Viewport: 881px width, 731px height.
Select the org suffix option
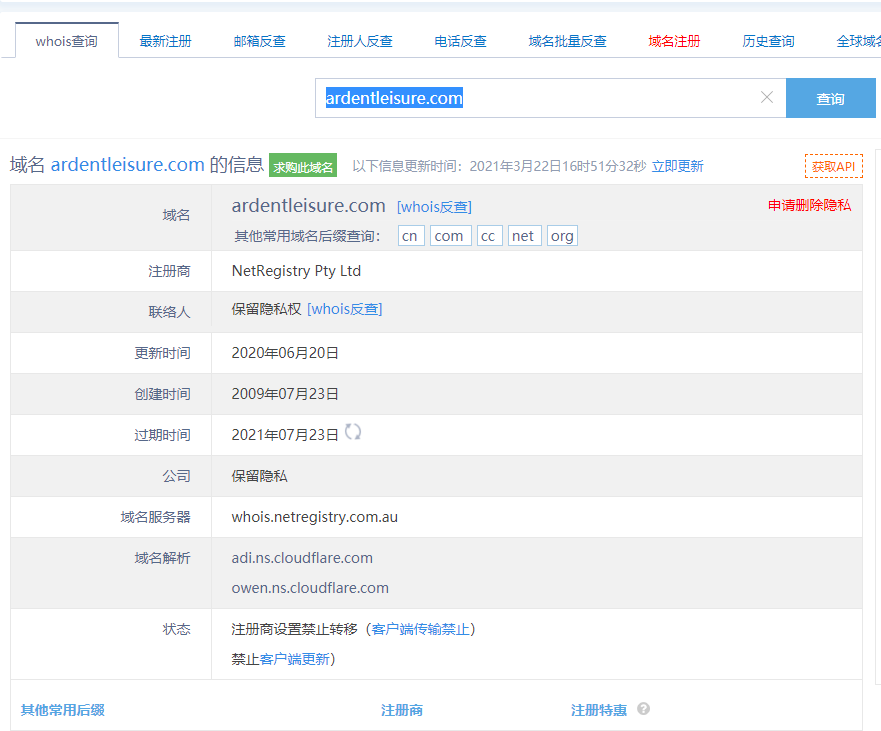tap(562, 236)
